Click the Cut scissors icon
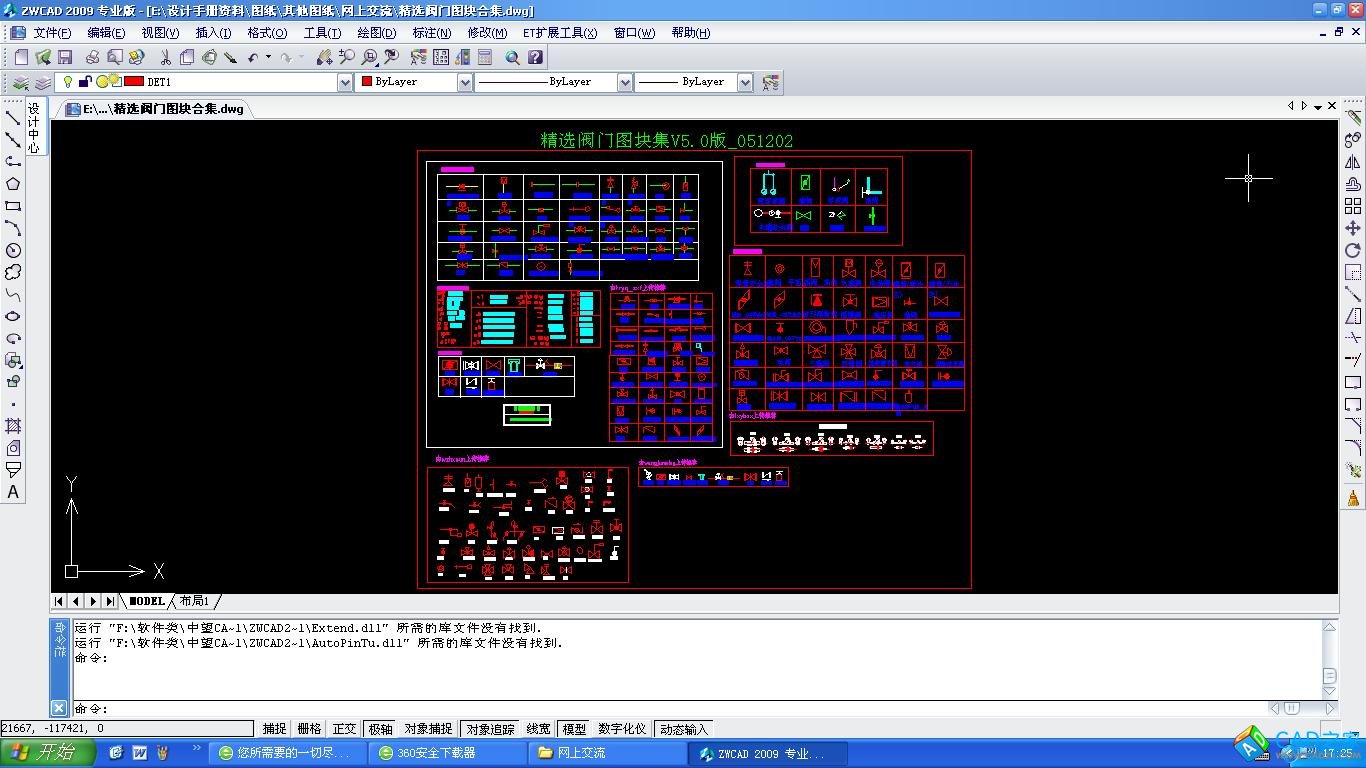The height and width of the screenshot is (768, 1366). 165,57
